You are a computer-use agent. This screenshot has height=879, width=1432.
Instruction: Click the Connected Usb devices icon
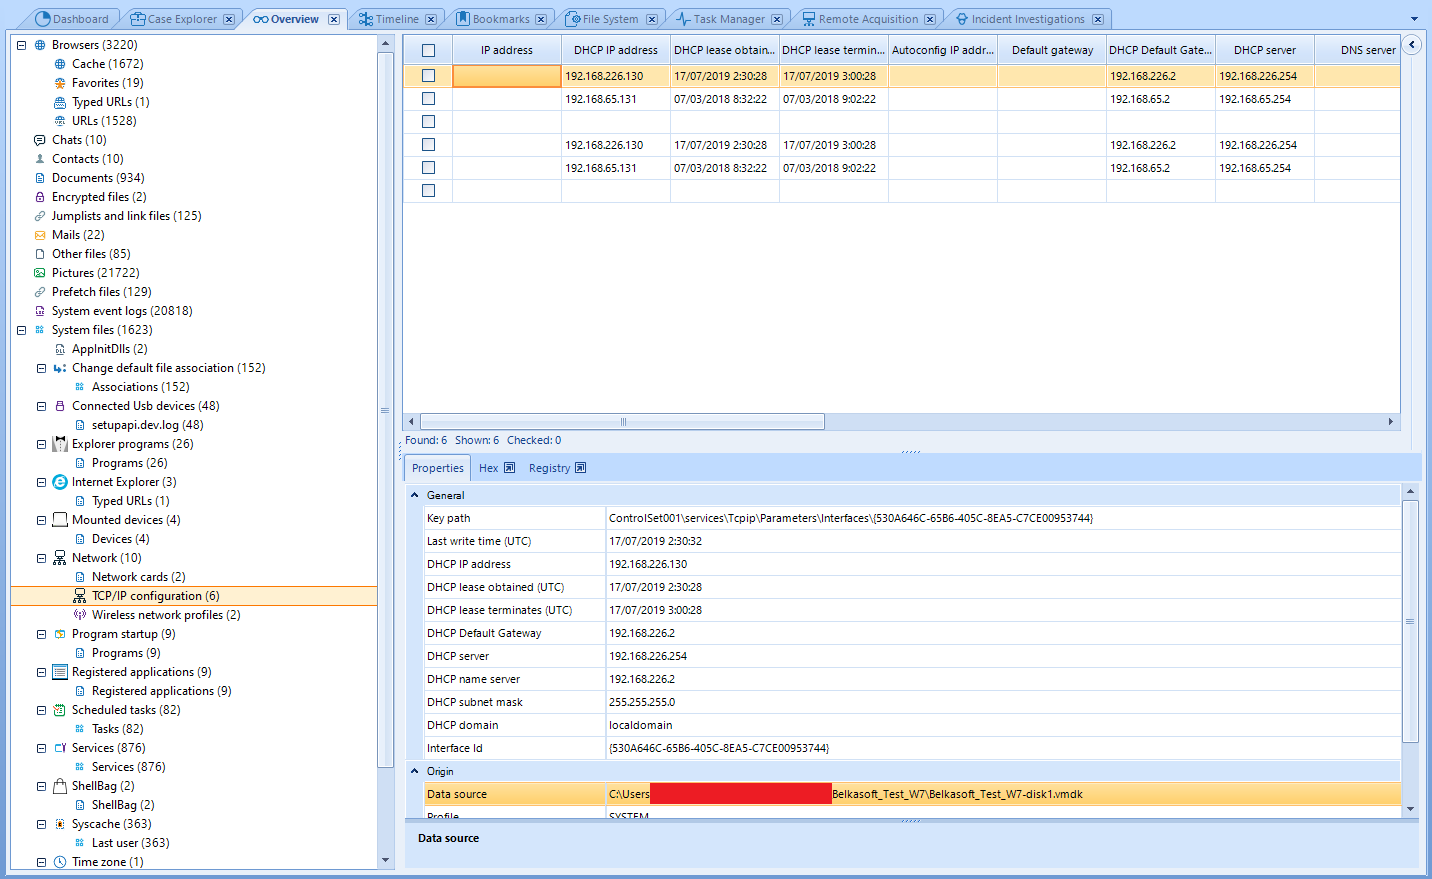tap(60, 406)
